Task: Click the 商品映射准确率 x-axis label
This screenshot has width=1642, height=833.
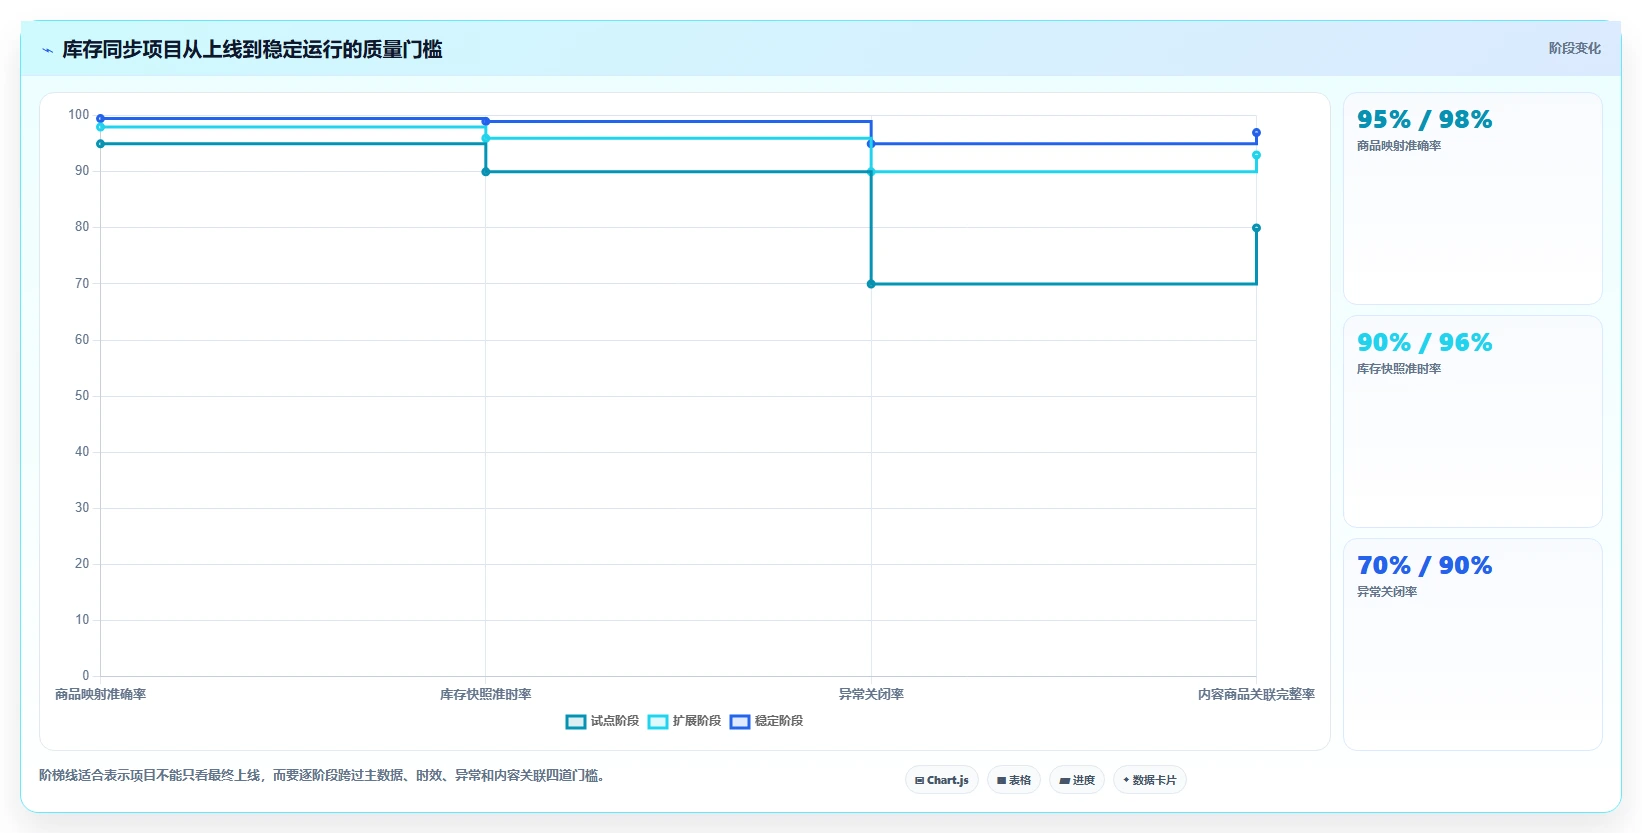Action: pyautogui.click(x=100, y=695)
